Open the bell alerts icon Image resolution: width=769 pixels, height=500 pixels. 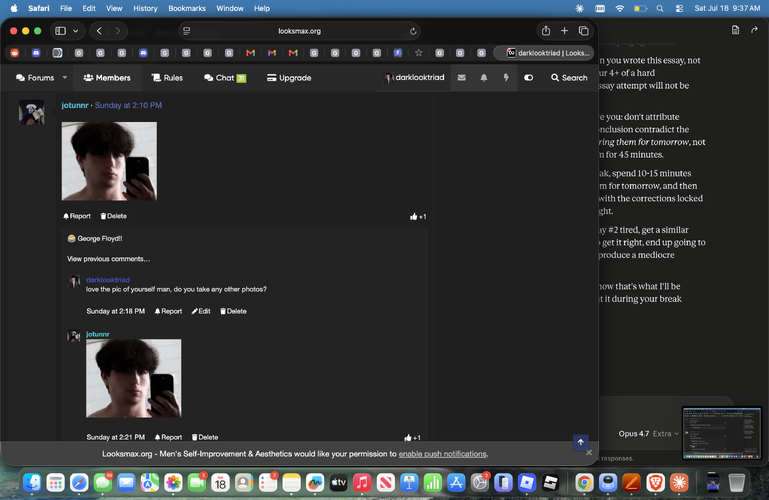pos(484,77)
